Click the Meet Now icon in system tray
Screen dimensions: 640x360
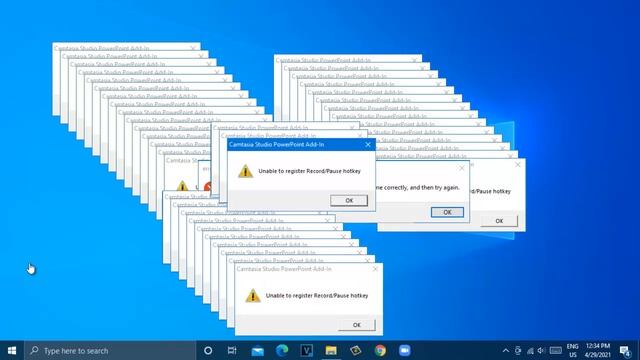pos(518,351)
